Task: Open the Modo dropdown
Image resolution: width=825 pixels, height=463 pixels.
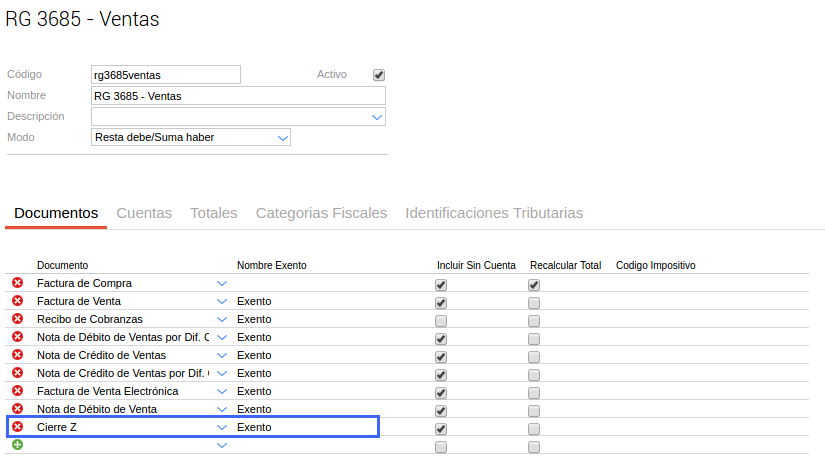Action: click(x=282, y=137)
